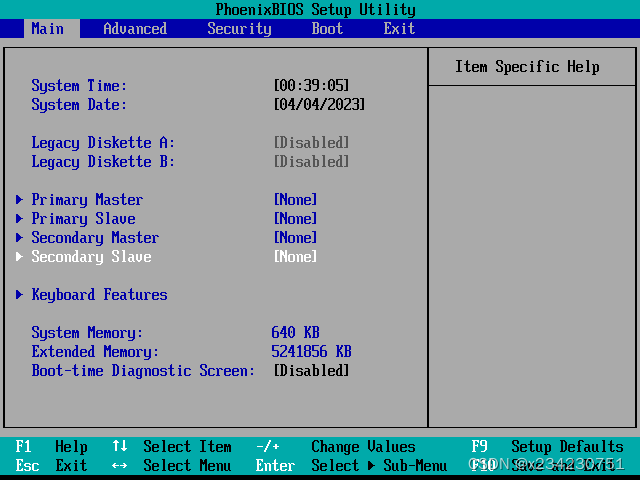Click Primary Slave None value
The width and height of the screenshot is (640, 480).
pyautogui.click(x=296, y=218)
